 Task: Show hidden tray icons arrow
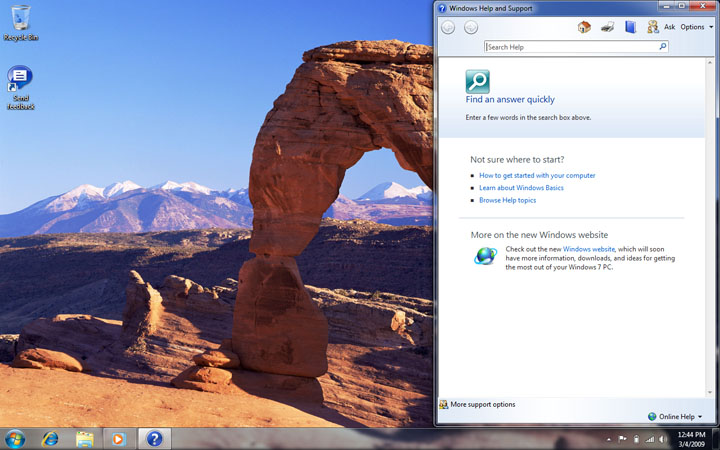coord(609,439)
